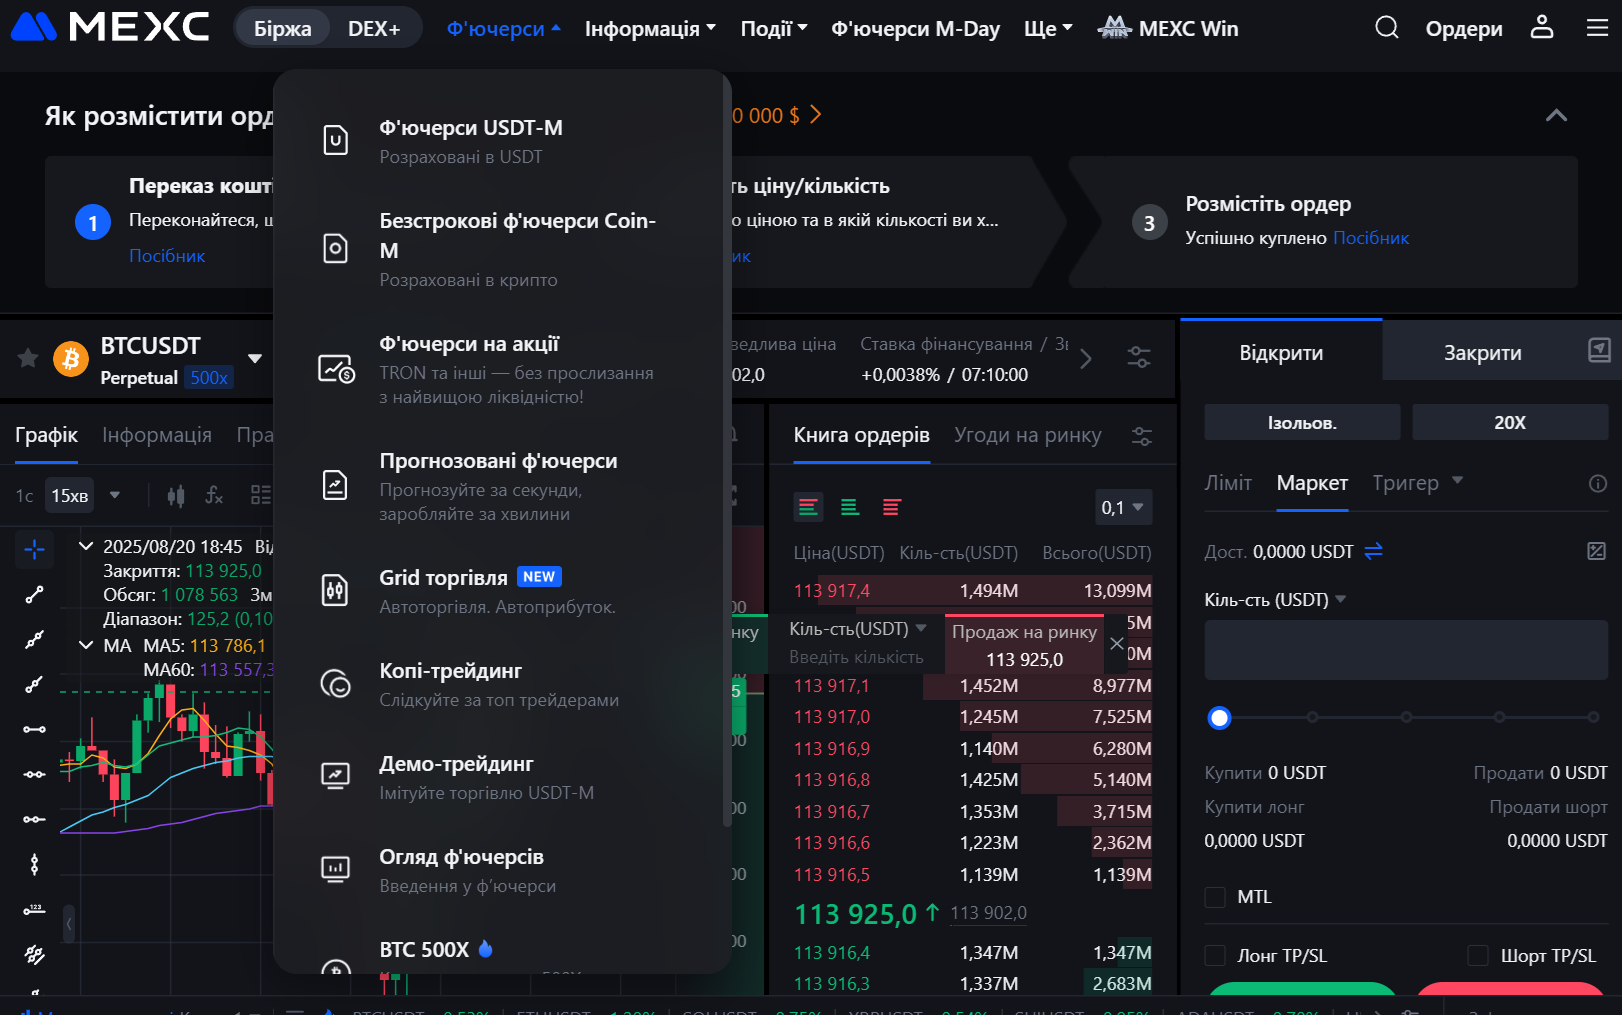Select Ф'ючерси USDT-M menu entry
Image resolution: width=1622 pixels, height=1015 pixels.
tap(502, 141)
